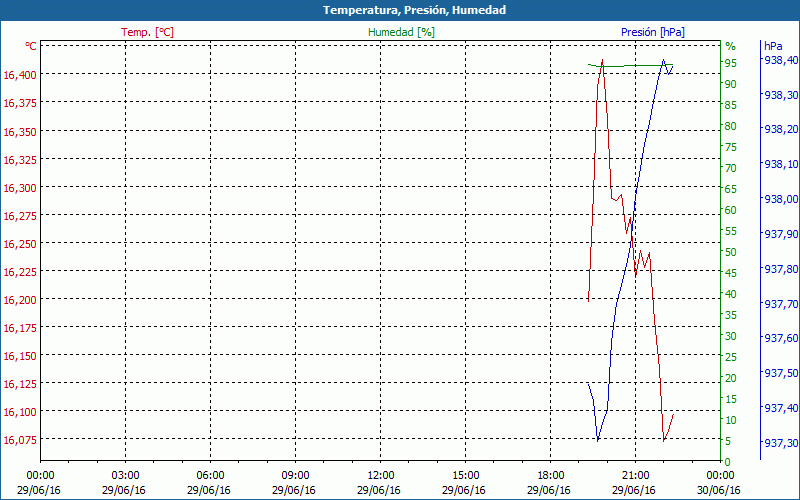Select humidity axis value 10
Viewport: 800px width, 500px height.
click(x=731, y=420)
